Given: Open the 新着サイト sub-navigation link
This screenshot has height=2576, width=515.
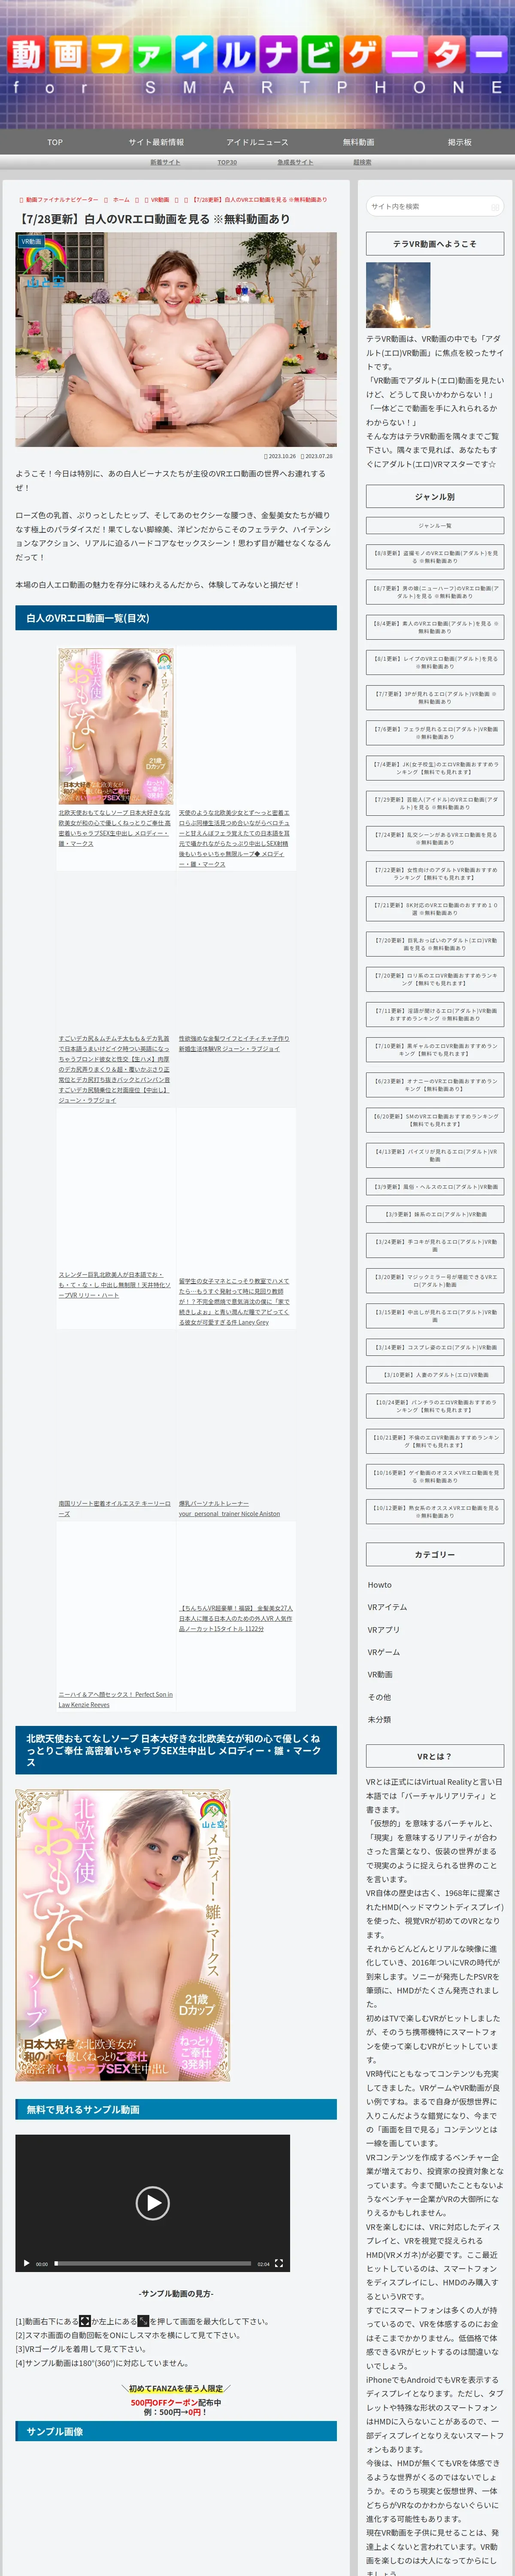Looking at the screenshot, I should [x=165, y=162].
